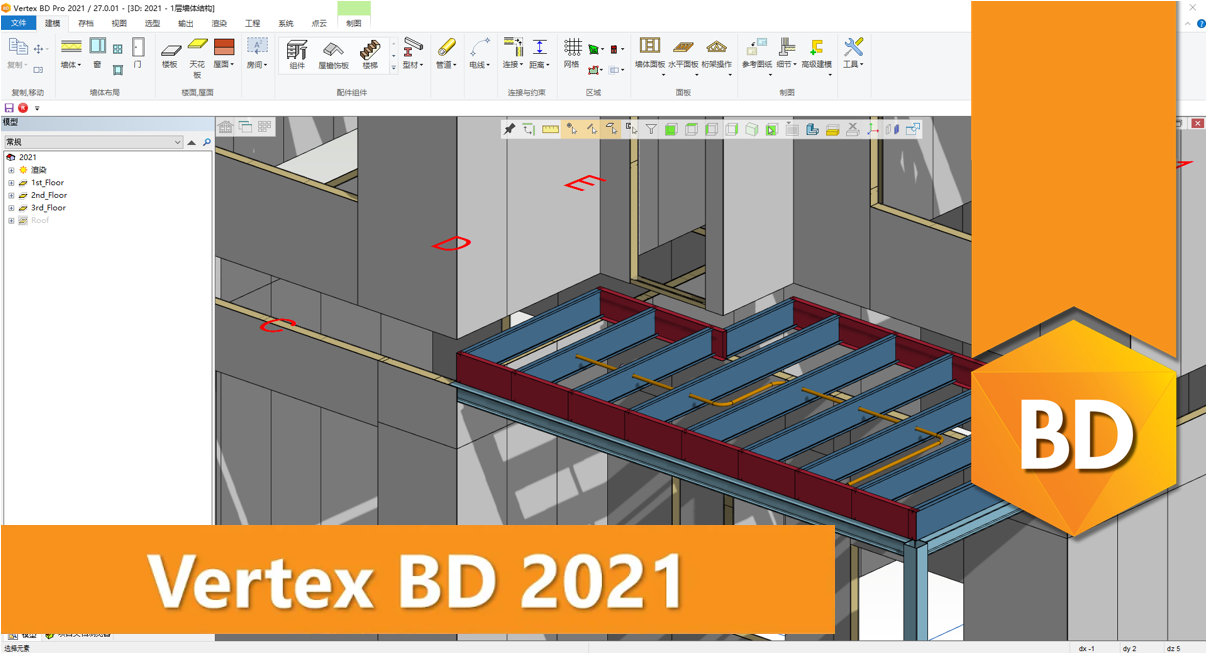Viewport: 1206px width, 654px height.
Task: Toggle the line selection cursor on floating toolbar
Action: pyautogui.click(x=591, y=129)
